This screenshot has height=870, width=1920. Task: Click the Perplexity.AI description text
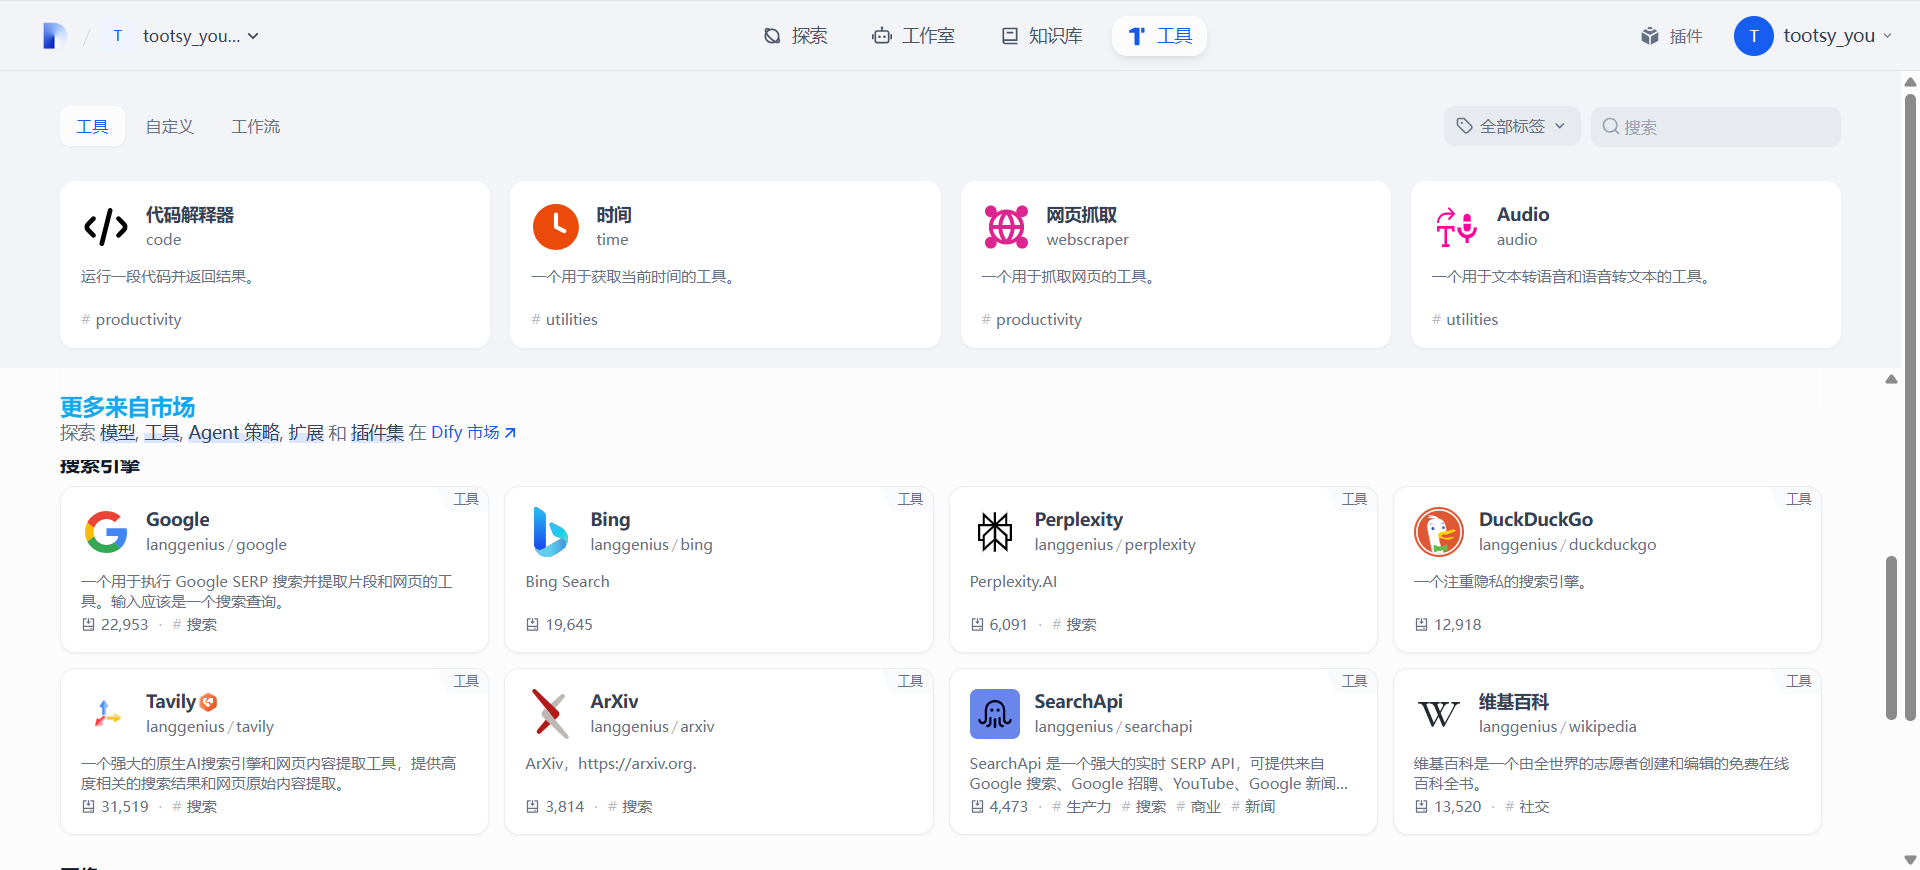pyautogui.click(x=1013, y=581)
